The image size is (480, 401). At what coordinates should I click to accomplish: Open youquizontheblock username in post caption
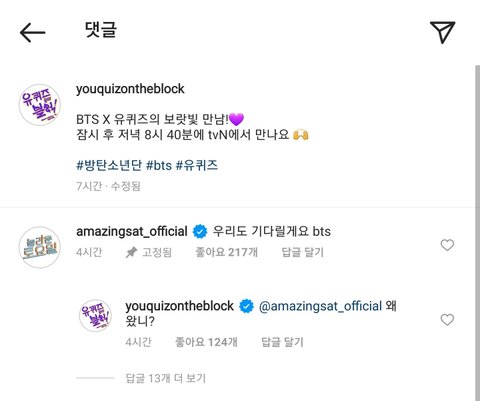(130, 89)
